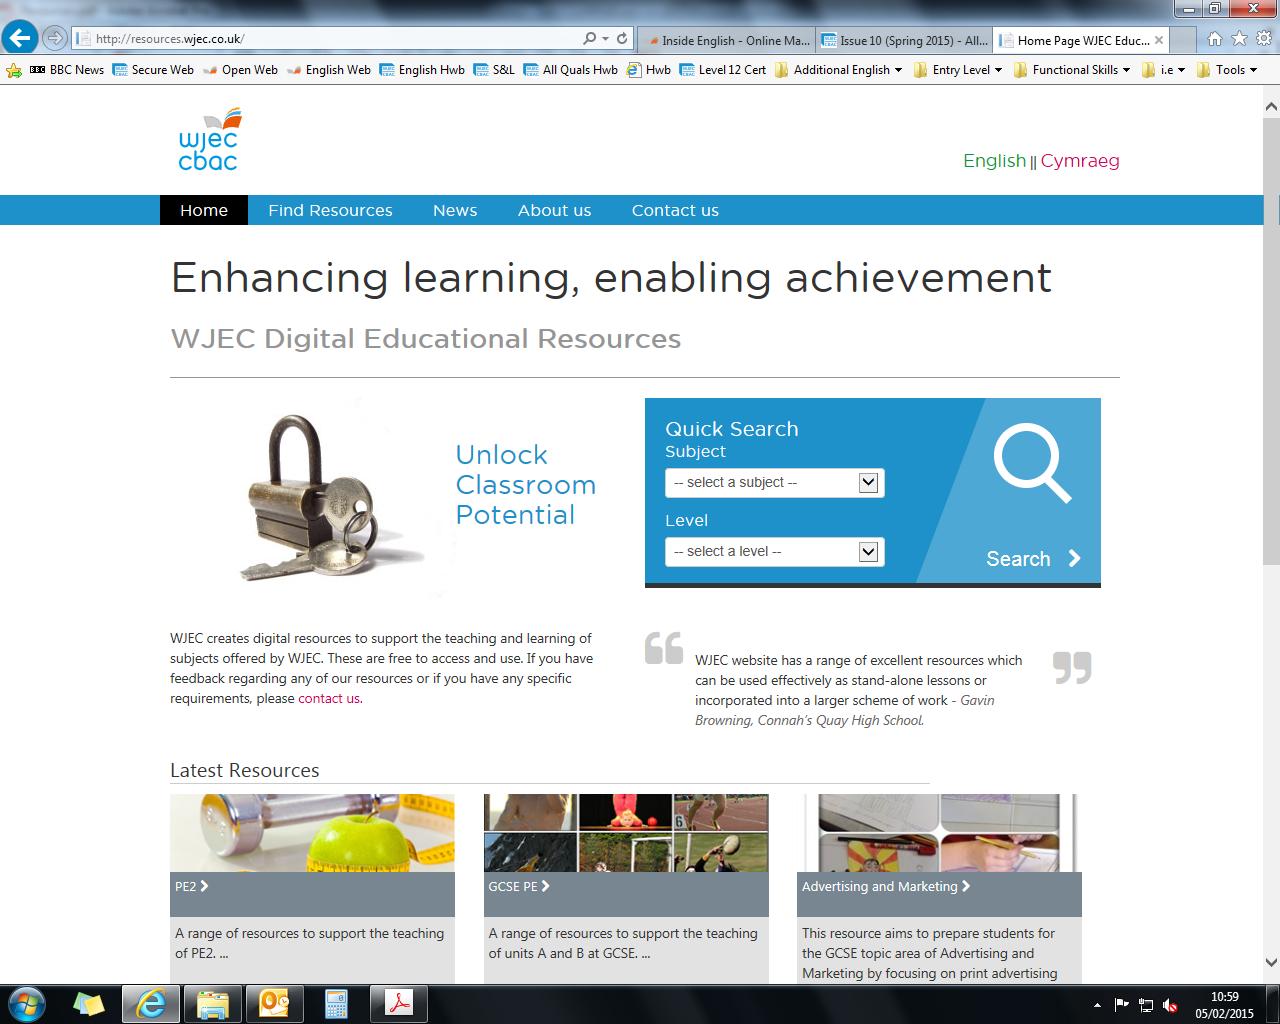Click the page scrollbar up arrow
Viewport: 1280px width, 1024px height.
[x=1271, y=106]
